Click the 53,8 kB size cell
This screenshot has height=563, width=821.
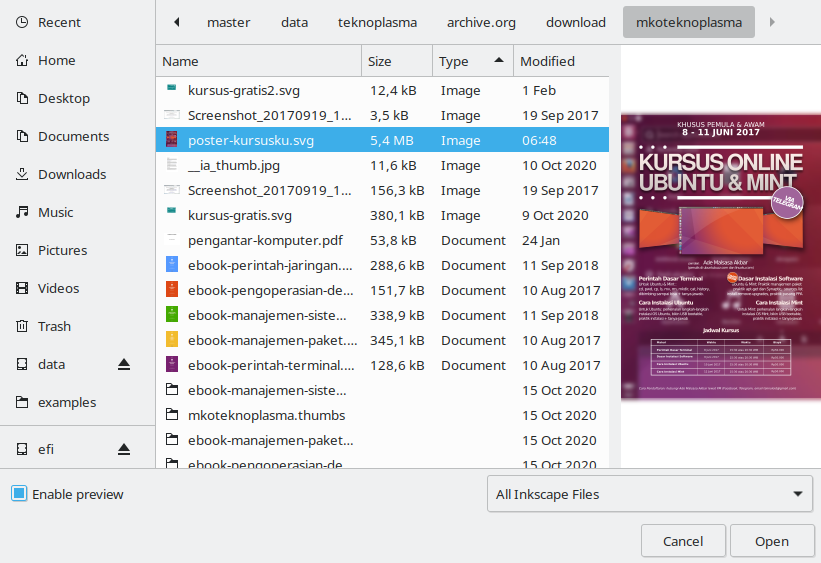click(393, 240)
